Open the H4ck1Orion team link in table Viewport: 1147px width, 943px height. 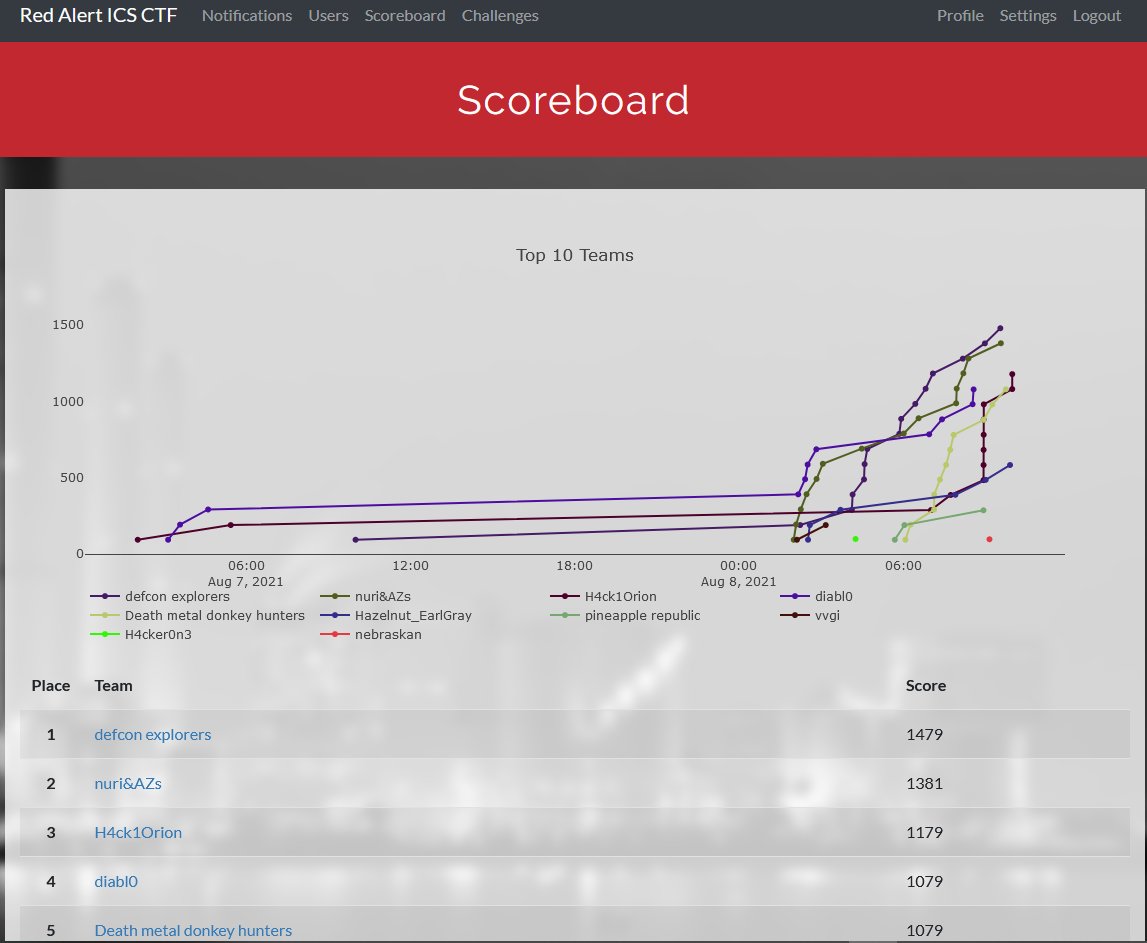click(x=138, y=833)
